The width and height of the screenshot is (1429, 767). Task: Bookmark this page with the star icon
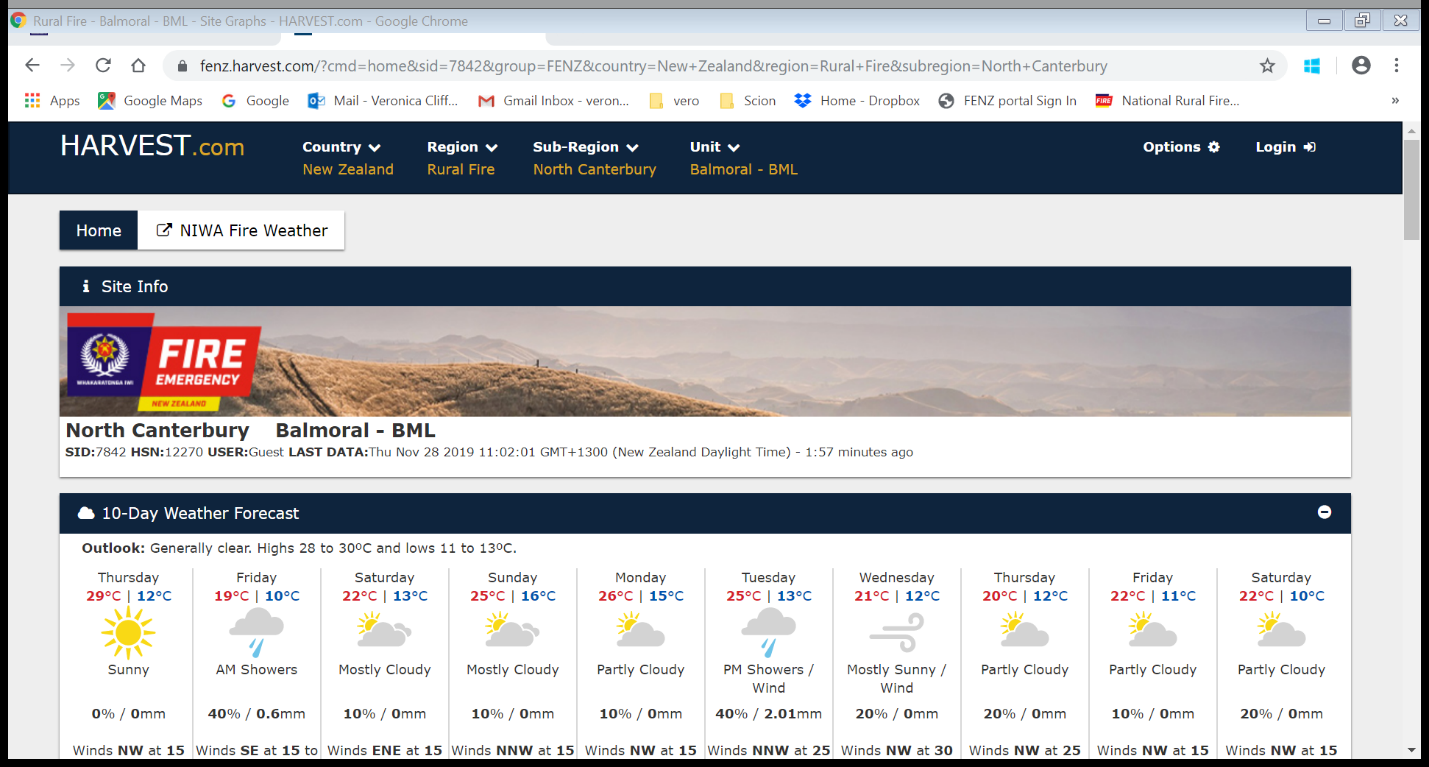coord(1267,66)
